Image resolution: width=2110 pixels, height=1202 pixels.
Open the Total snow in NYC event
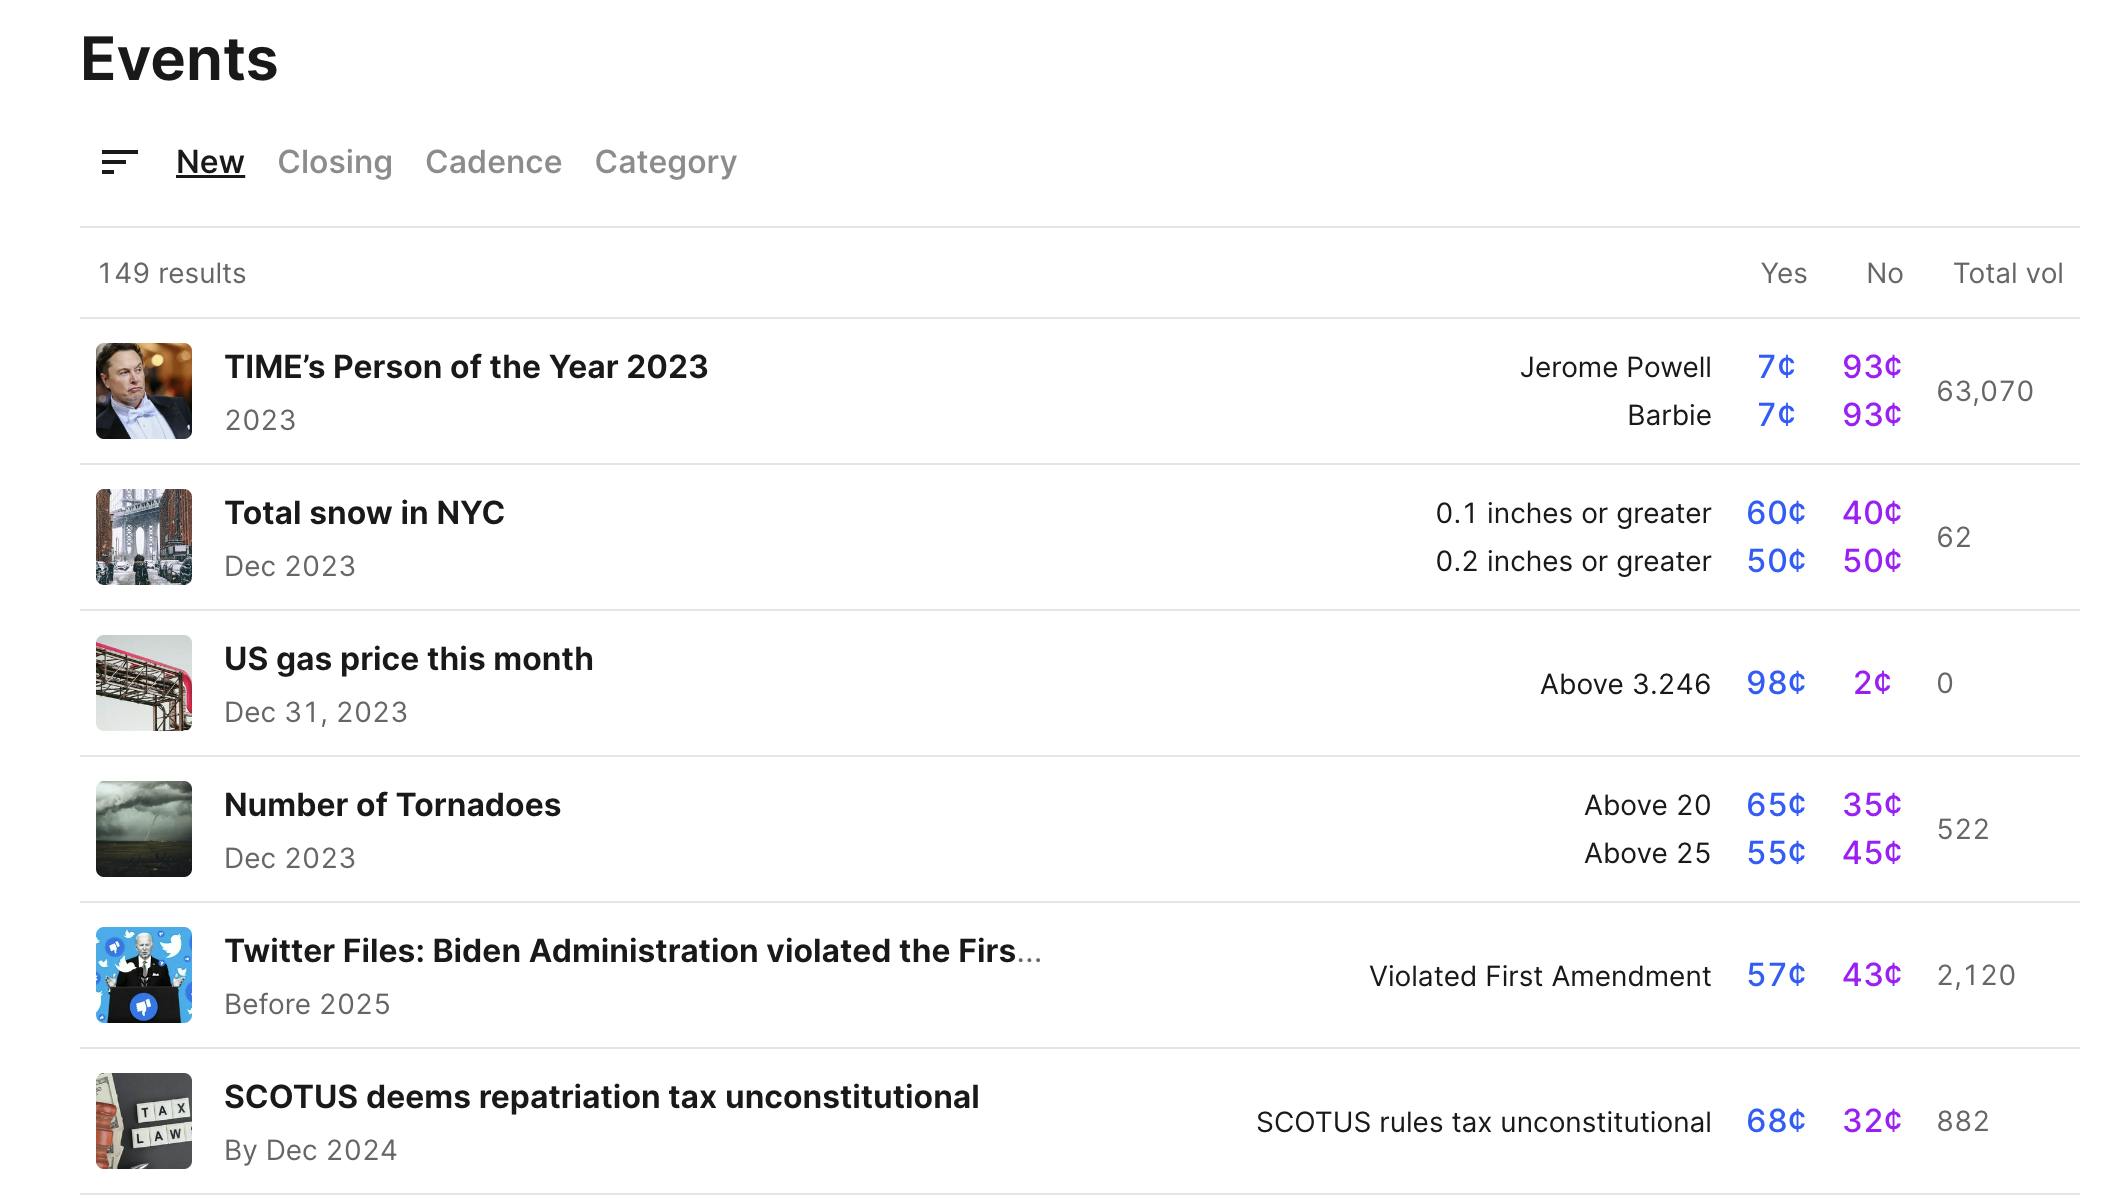(364, 513)
